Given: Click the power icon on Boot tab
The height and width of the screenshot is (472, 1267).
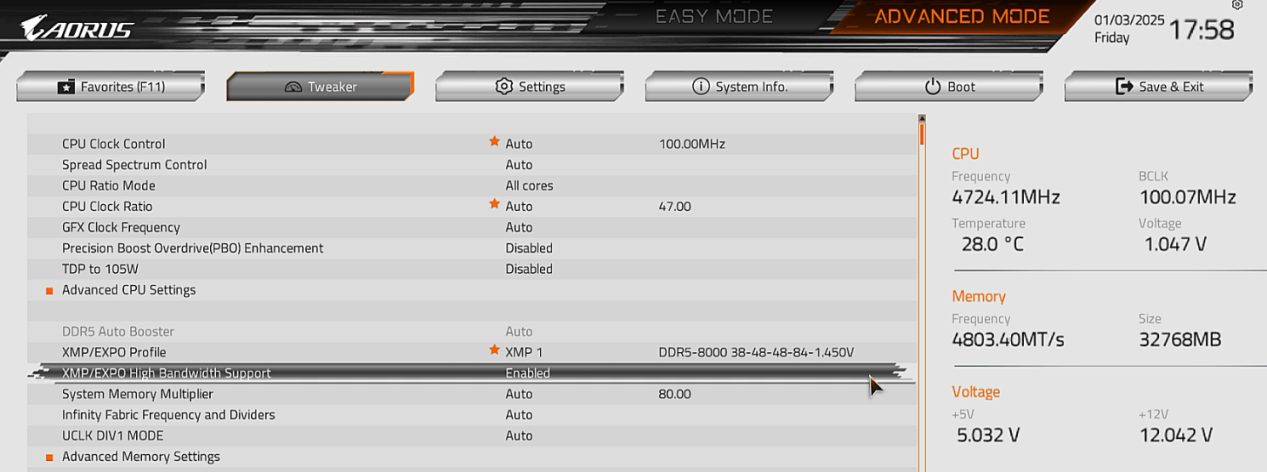Looking at the screenshot, I should (933, 87).
